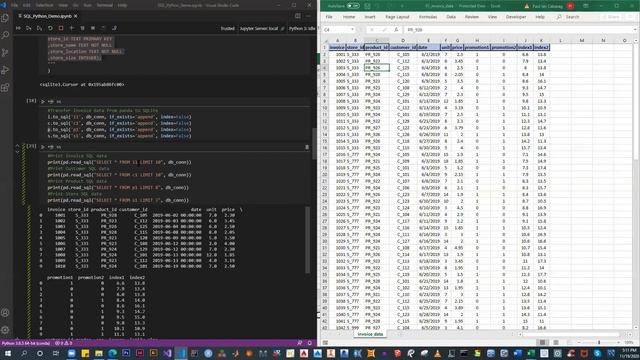
Task: Select invoice_data sheet tab
Action: point(370,334)
